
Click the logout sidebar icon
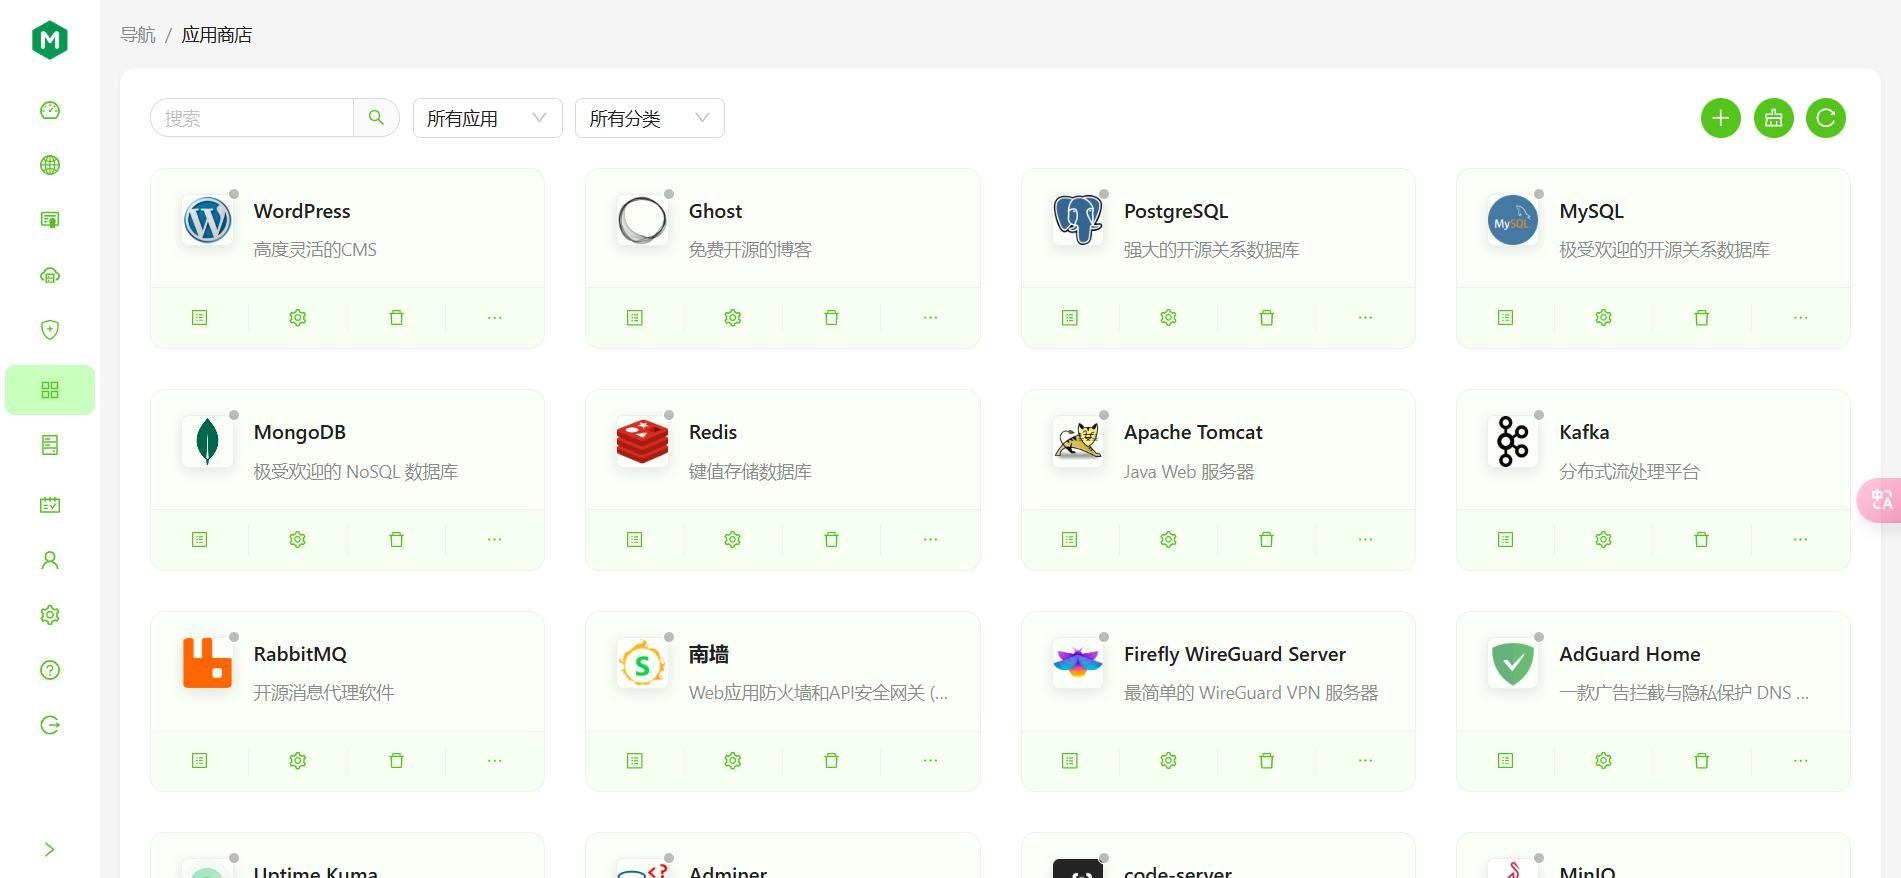(50, 725)
